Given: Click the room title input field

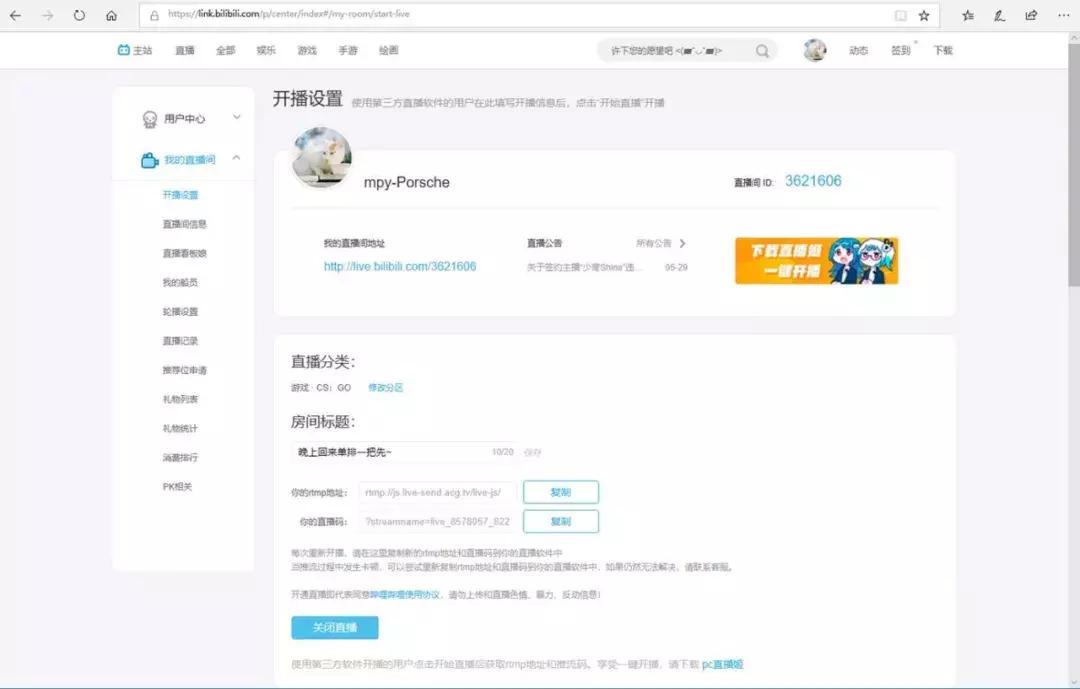Looking at the screenshot, I should 400,454.
